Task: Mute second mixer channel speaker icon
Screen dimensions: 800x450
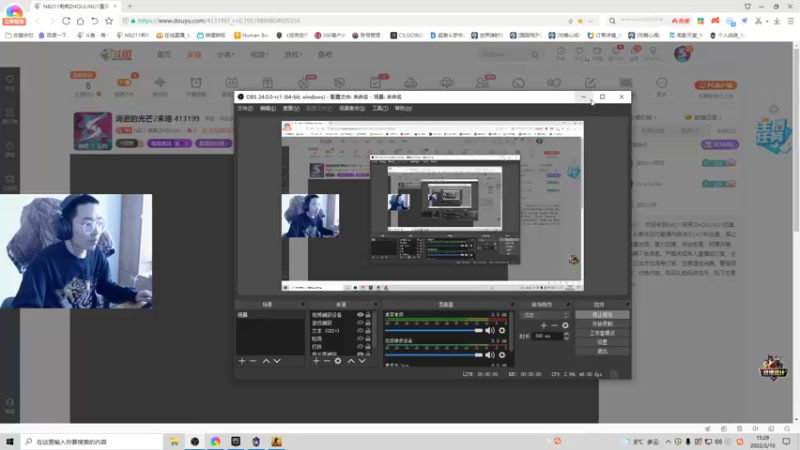Action: click(x=490, y=355)
